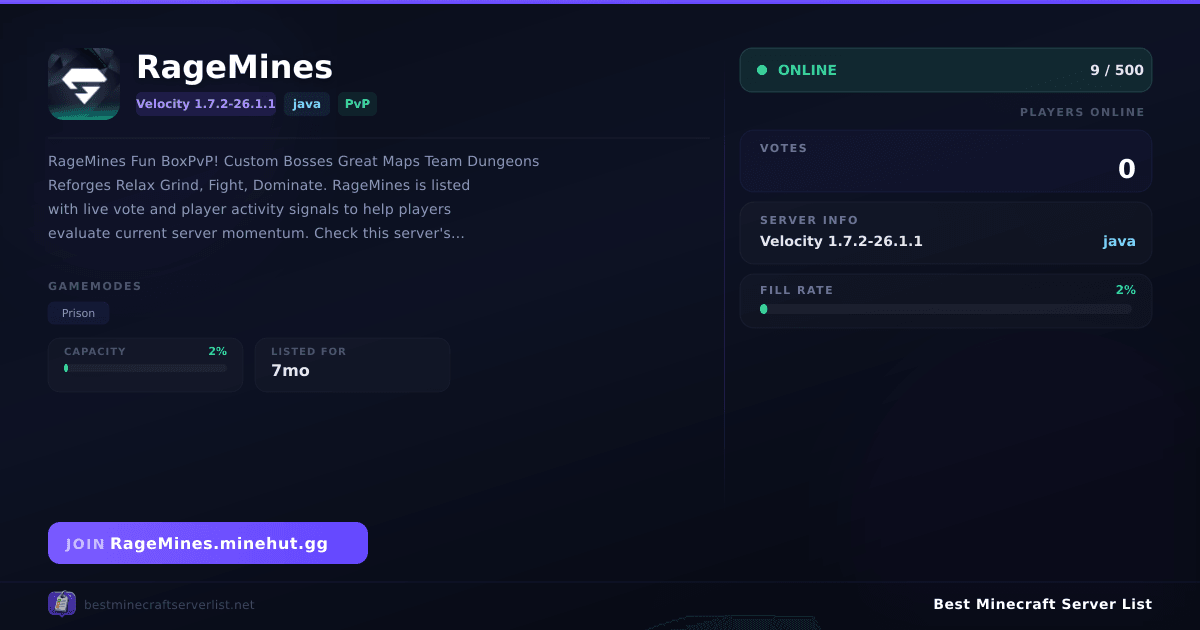
Task: Click the RageMines server logo icon
Action: [x=84, y=84]
